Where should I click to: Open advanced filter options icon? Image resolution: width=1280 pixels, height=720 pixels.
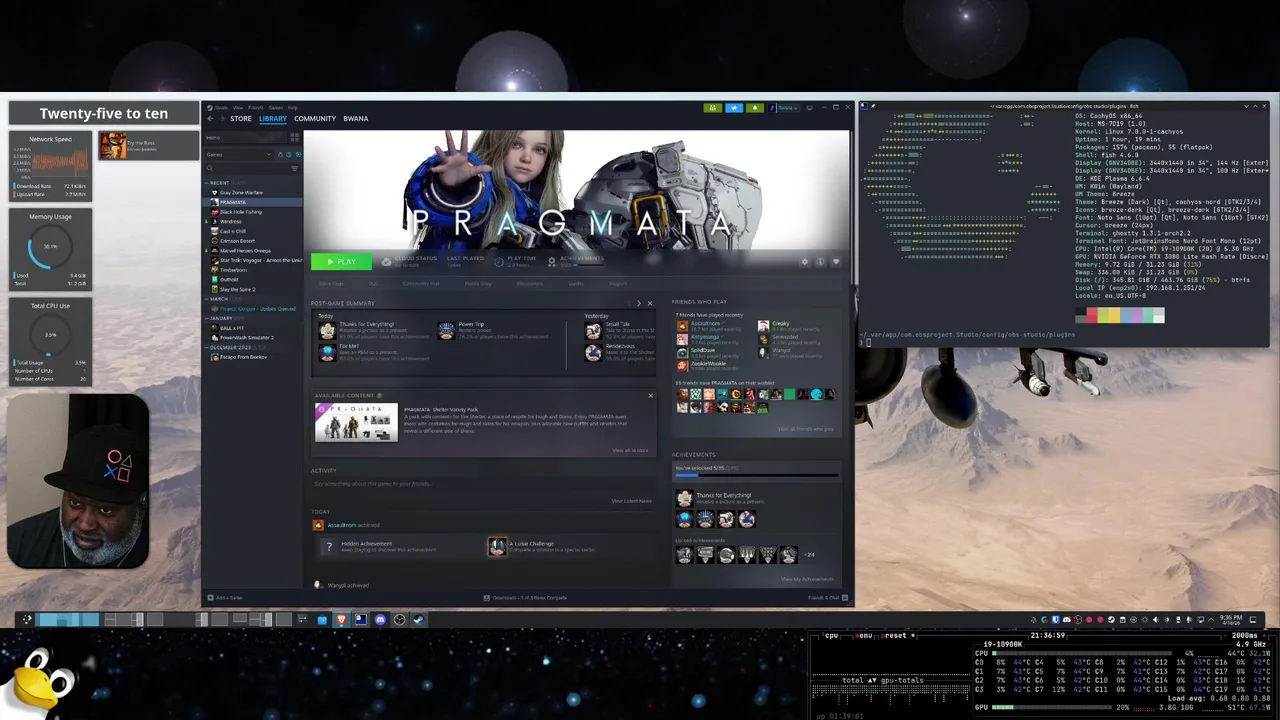click(295, 168)
